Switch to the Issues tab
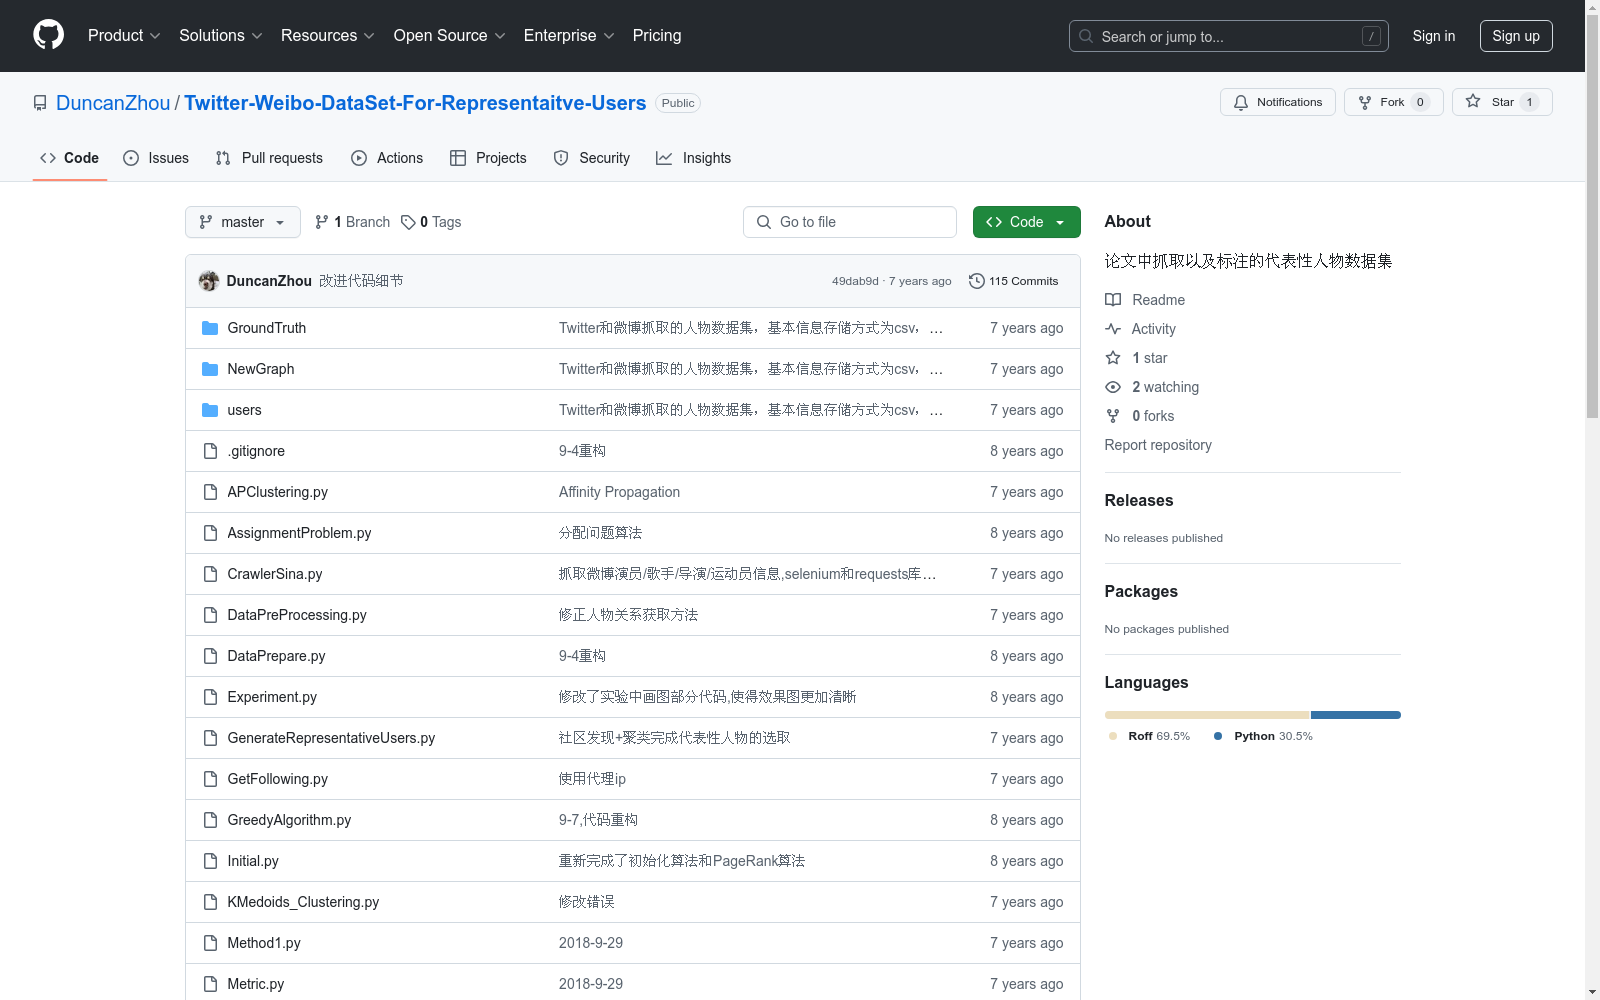The height and width of the screenshot is (1000, 1600). (156, 158)
